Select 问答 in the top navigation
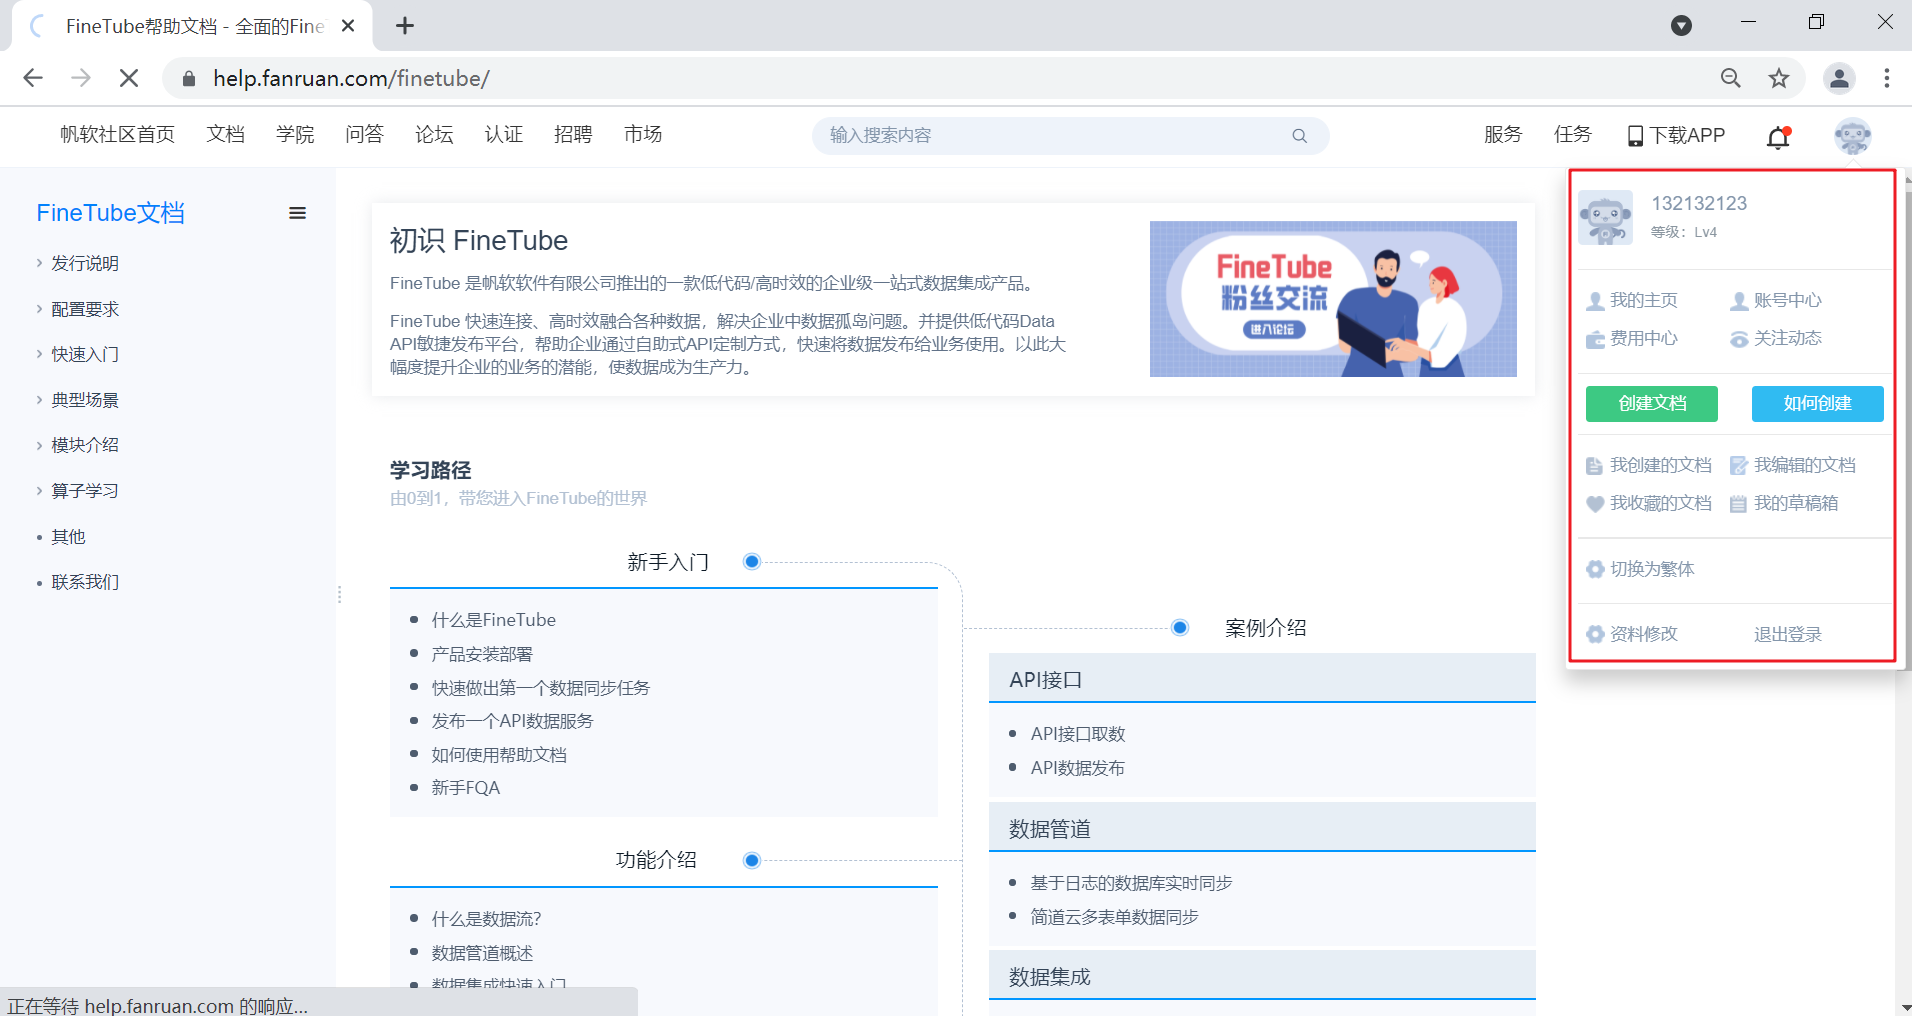 [364, 135]
